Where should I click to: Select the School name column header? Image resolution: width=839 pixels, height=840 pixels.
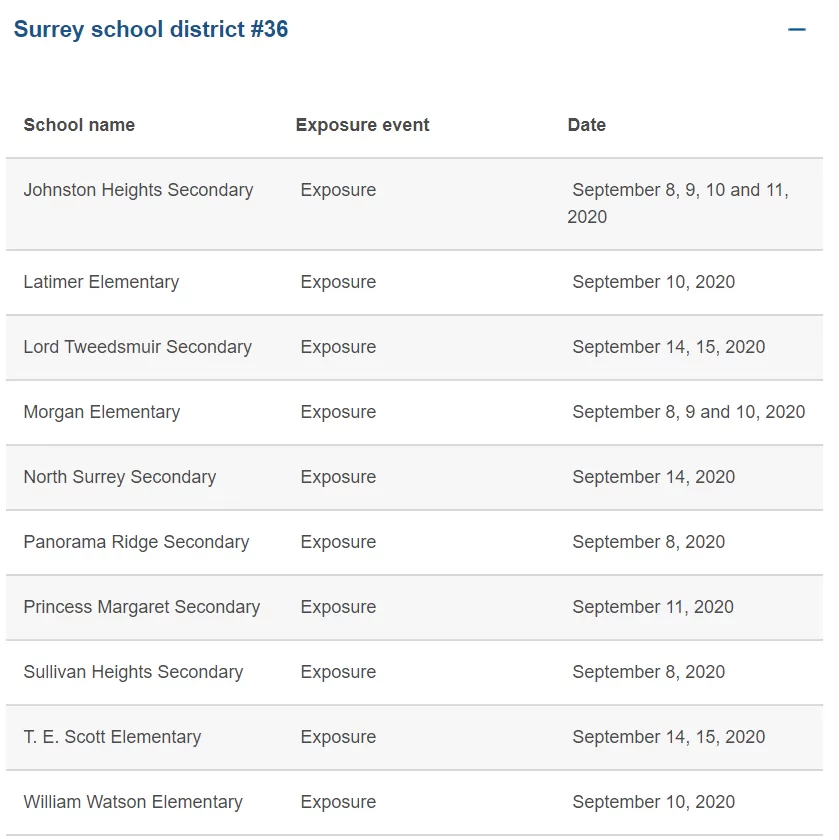[x=79, y=125]
